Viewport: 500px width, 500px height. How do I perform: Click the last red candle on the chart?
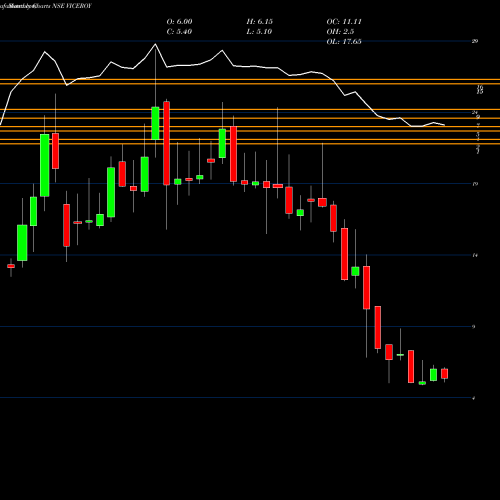click(x=445, y=374)
